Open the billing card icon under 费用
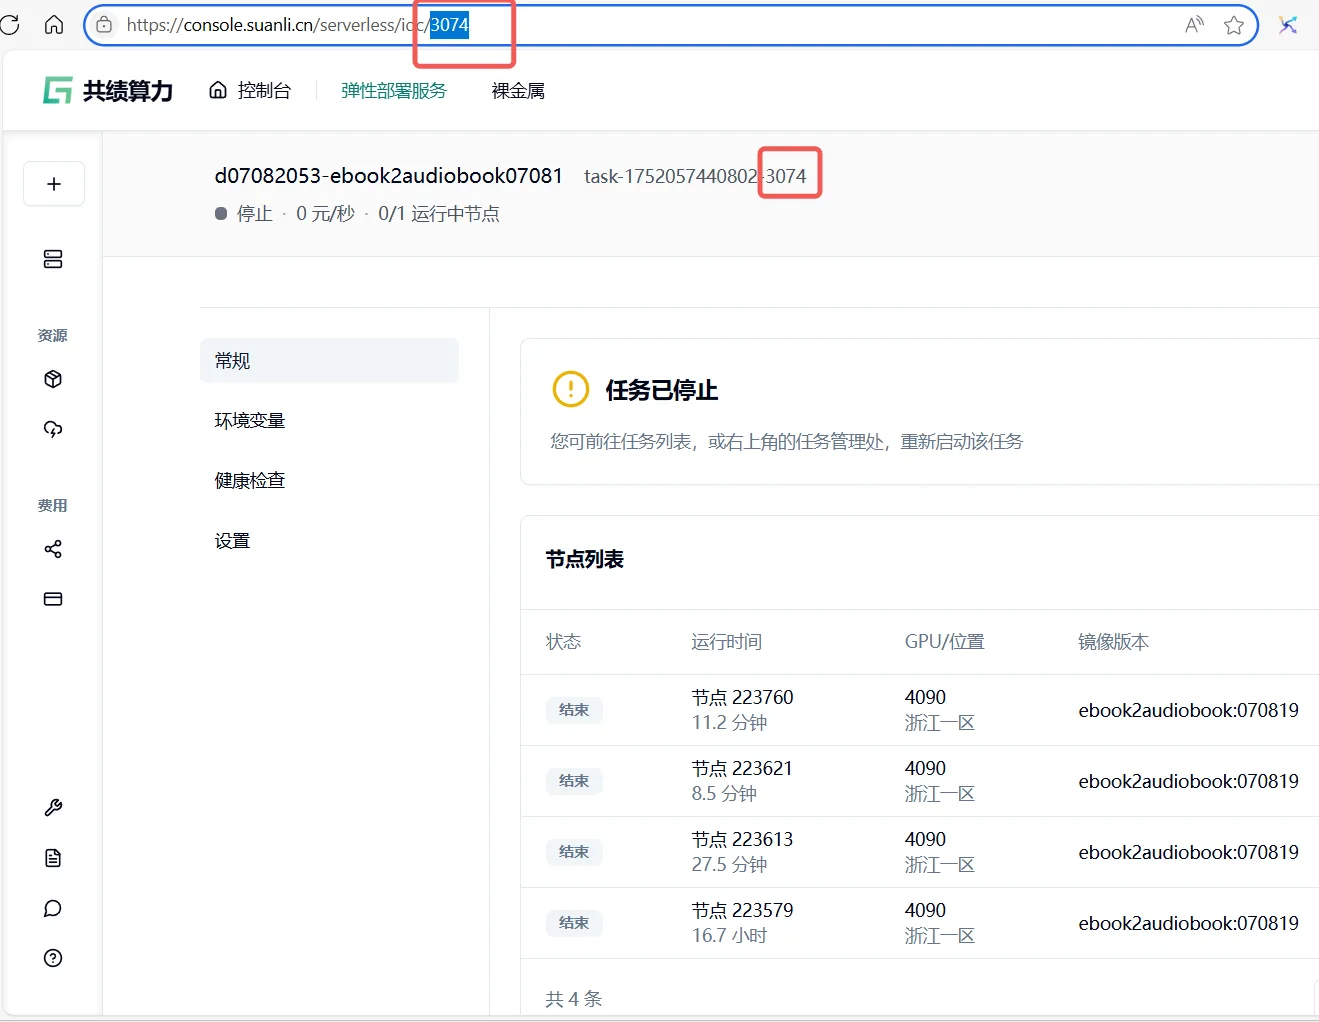This screenshot has height=1022, width=1319. pyautogui.click(x=53, y=599)
